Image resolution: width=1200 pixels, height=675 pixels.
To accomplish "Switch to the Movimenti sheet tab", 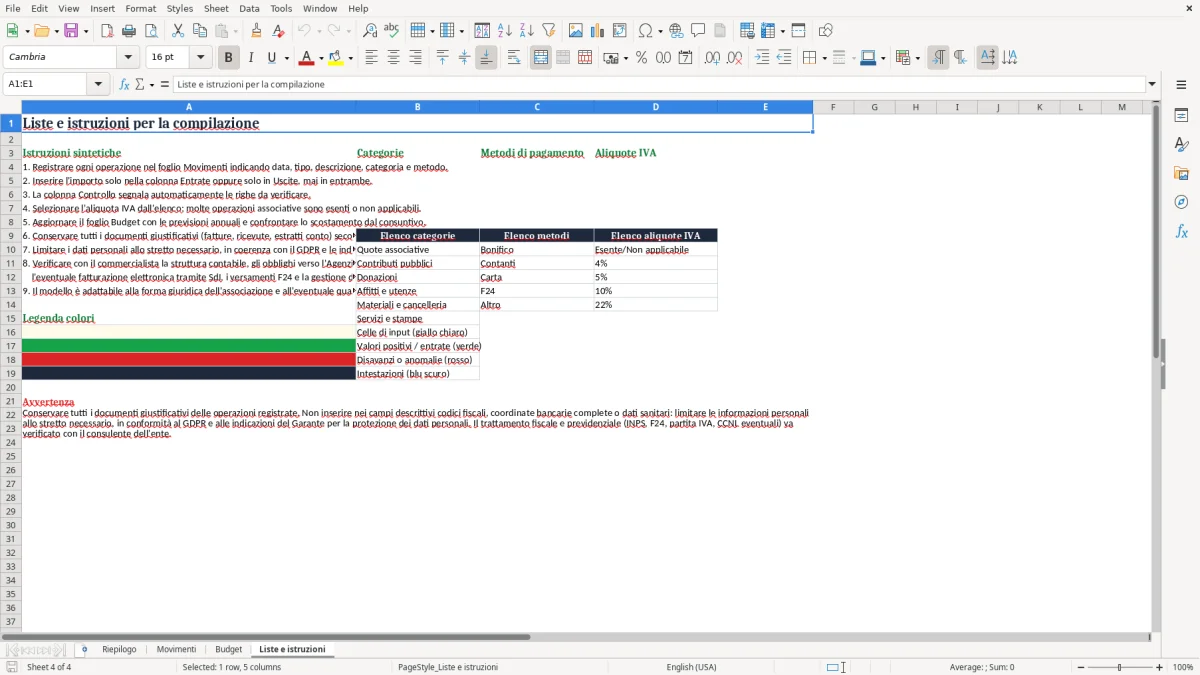I will click(176, 649).
